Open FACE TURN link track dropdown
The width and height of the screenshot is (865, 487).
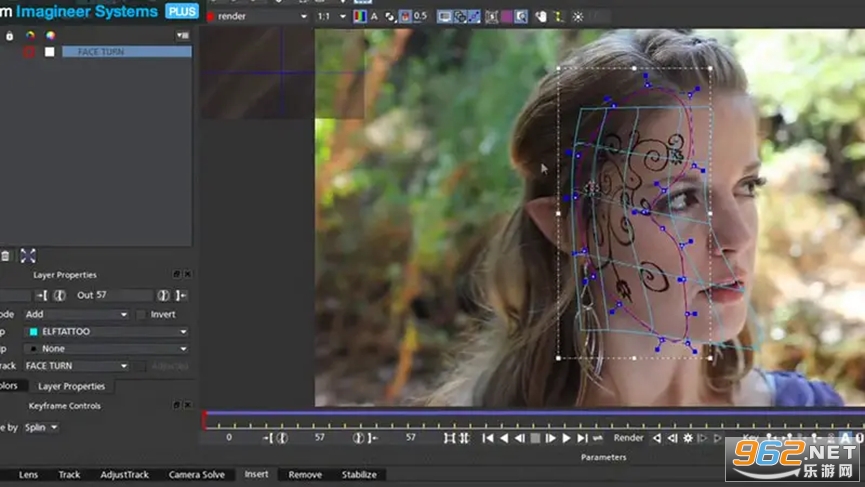click(x=76, y=366)
